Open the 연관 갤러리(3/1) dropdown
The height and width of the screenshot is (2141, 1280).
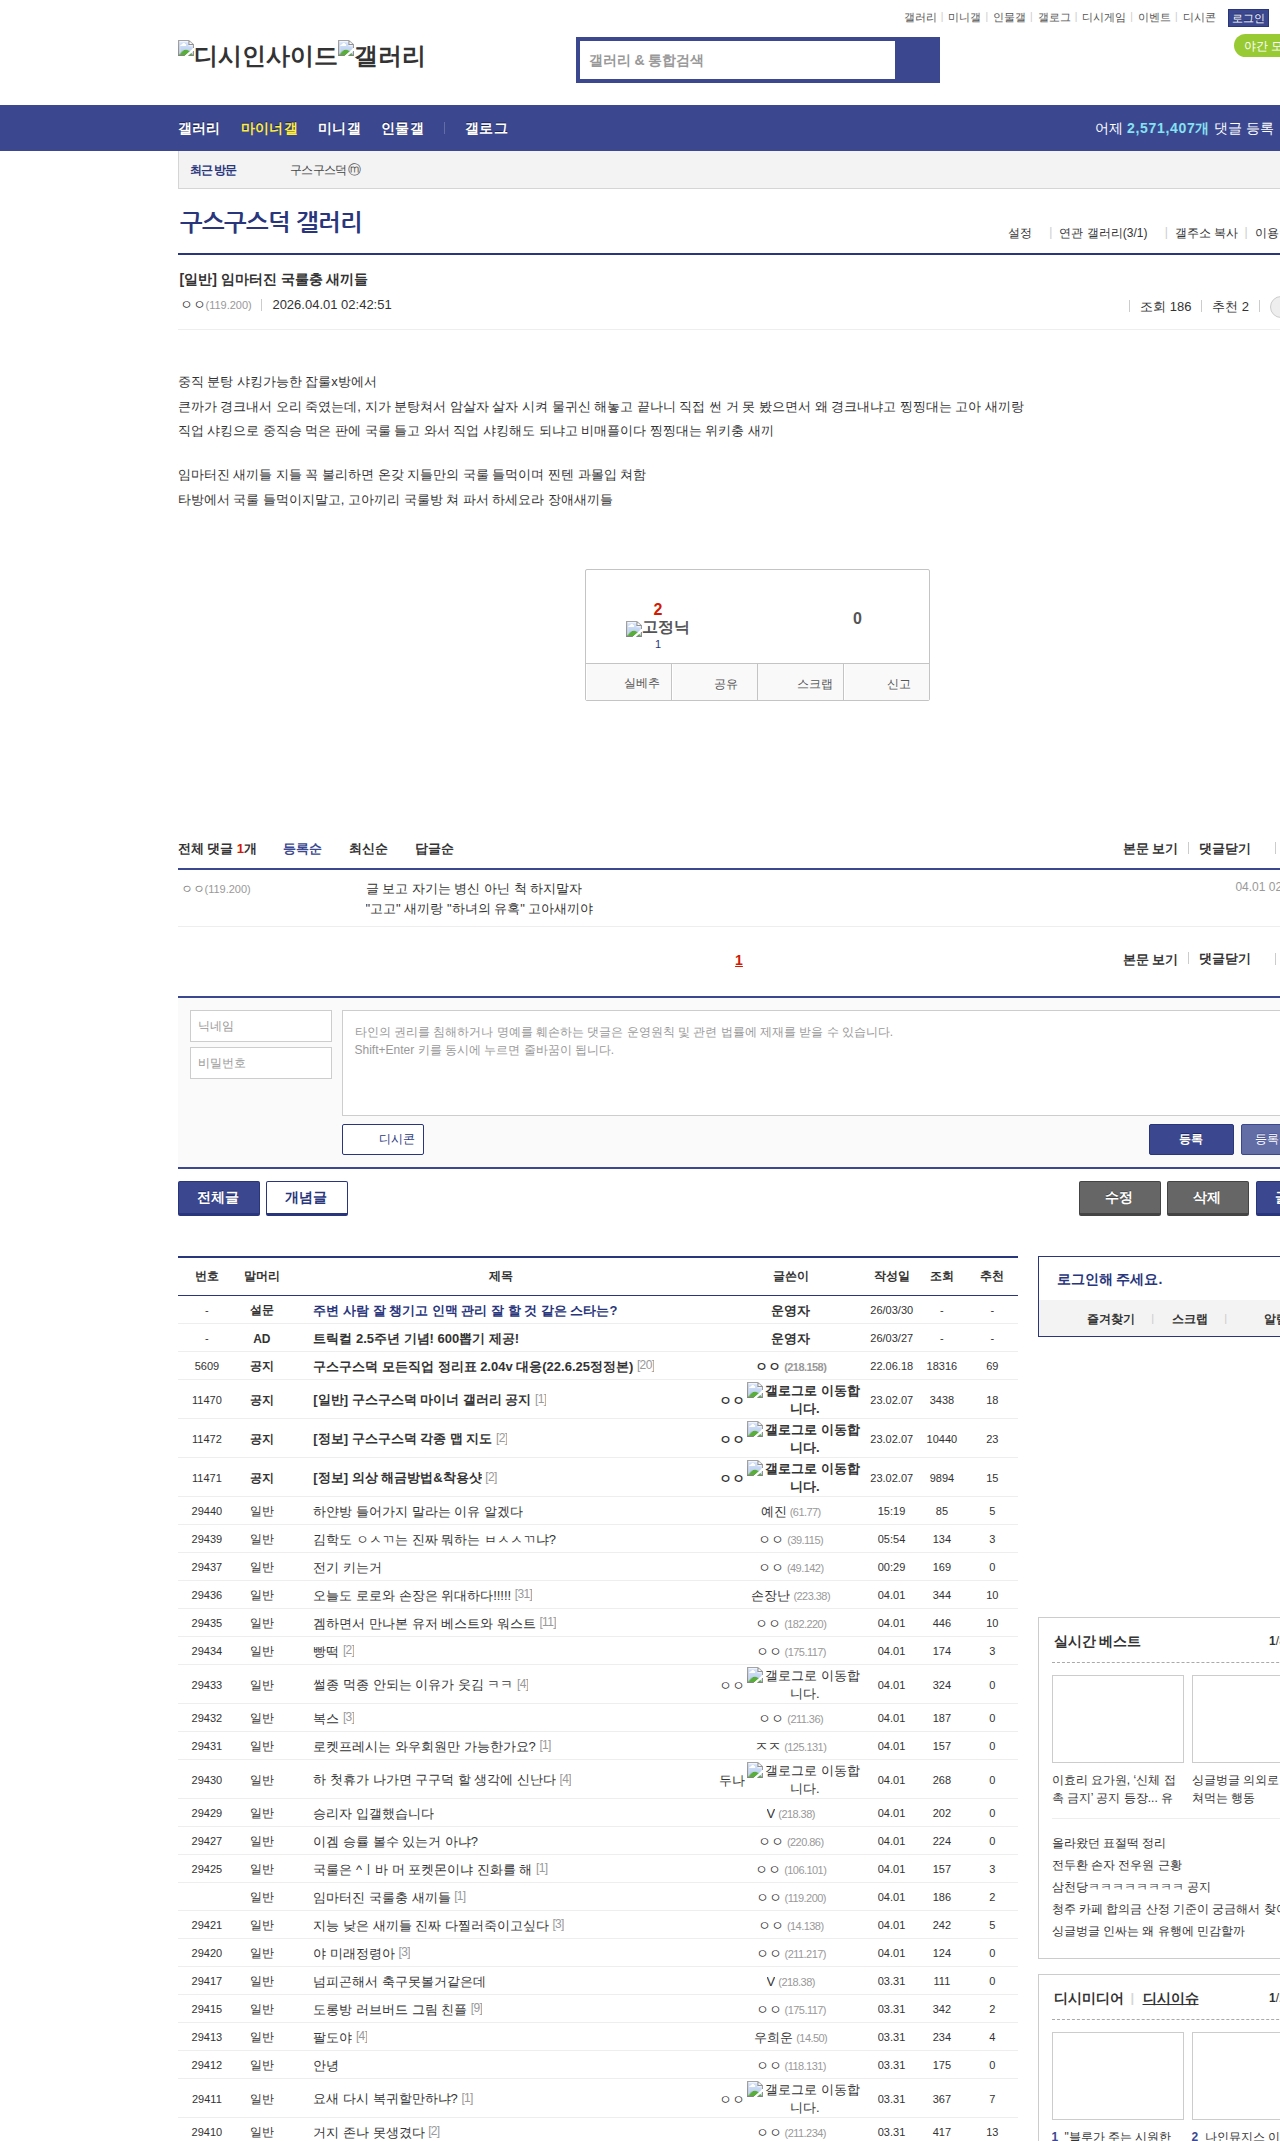pyautogui.click(x=1103, y=233)
